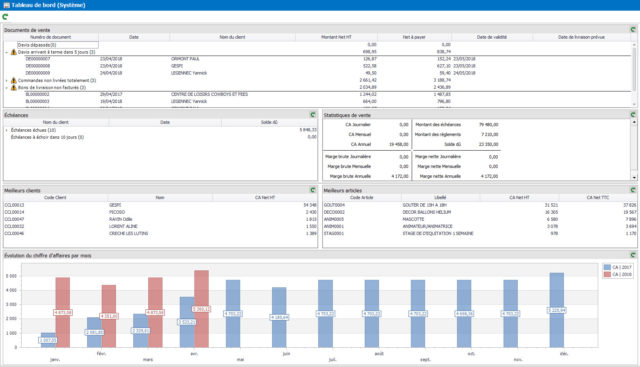Click the Tableau de bord window icon
The width and height of the screenshot is (640, 367).
tap(6, 5)
